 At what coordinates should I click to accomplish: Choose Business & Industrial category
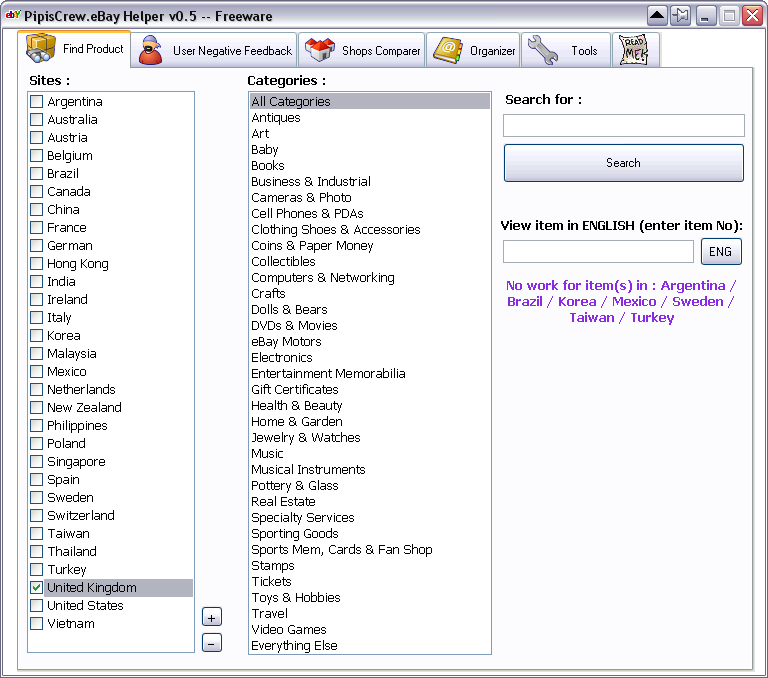tap(370, 181)
